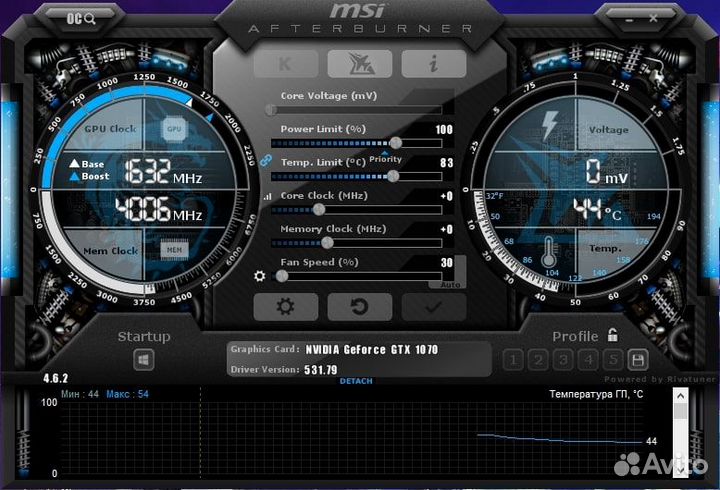Click the Температура ГП graph title
The image size is (720, 490).
tap(596, 394)
